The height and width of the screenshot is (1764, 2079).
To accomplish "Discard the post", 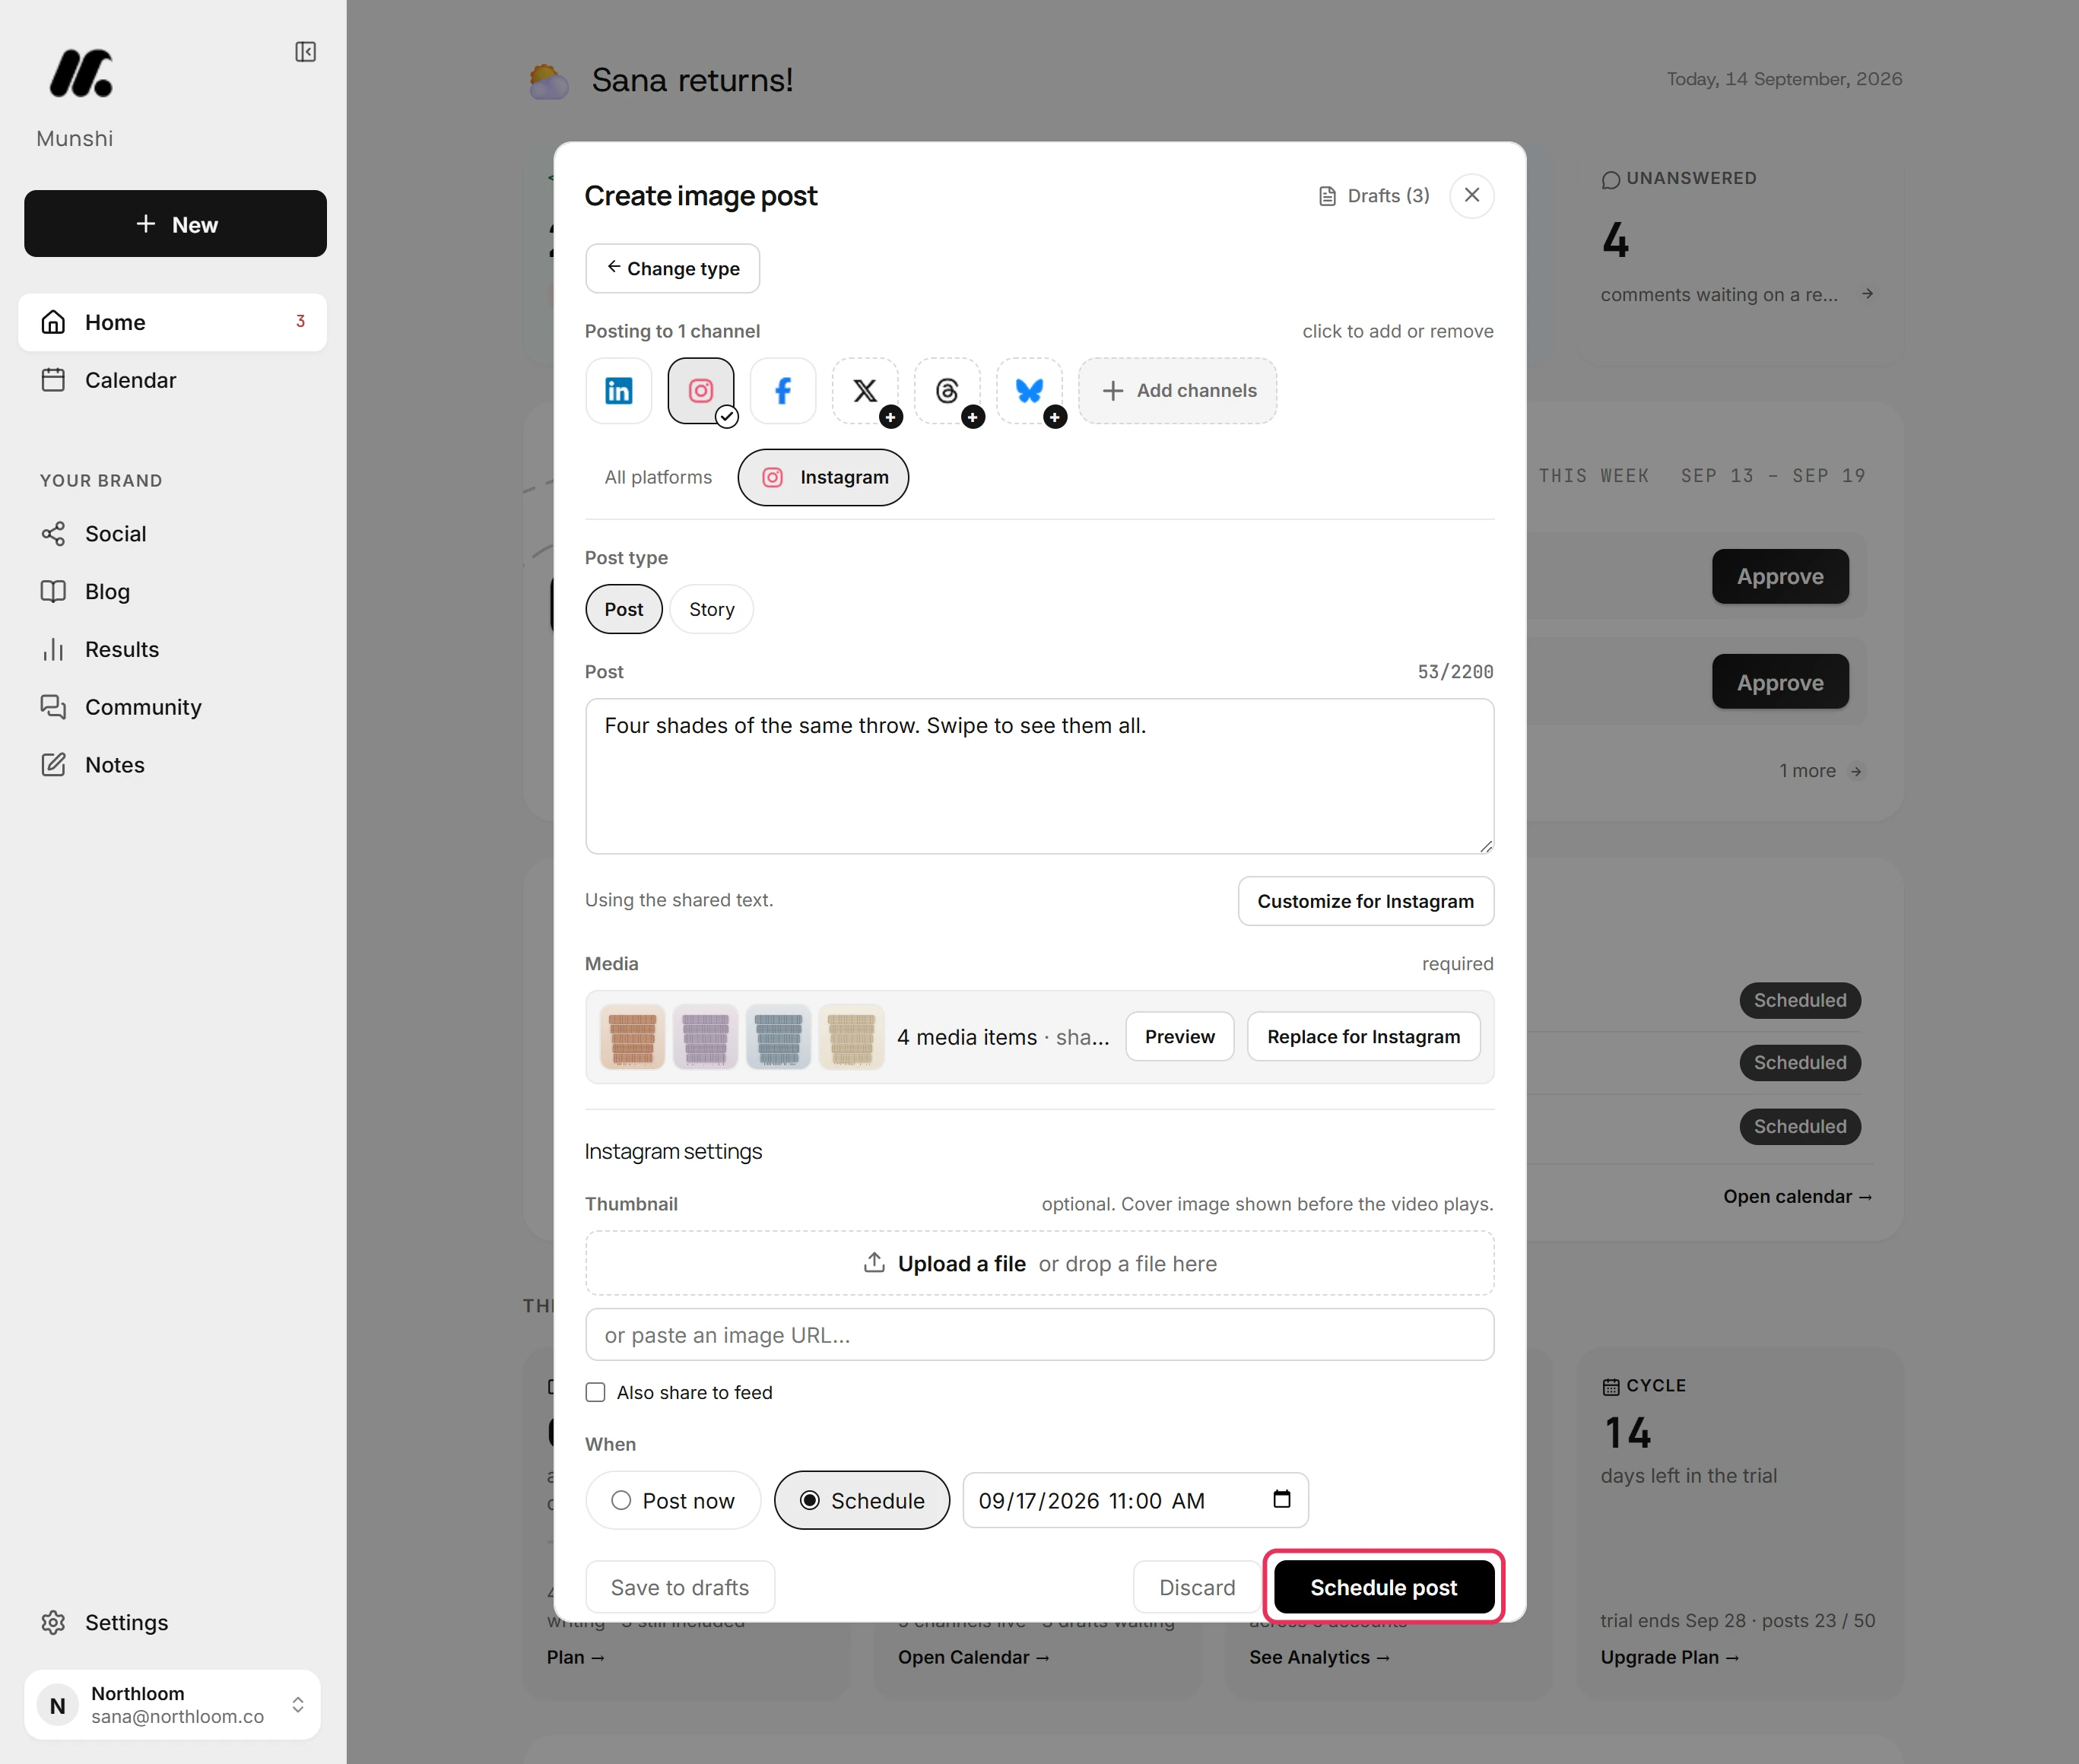I will tap(1197, 1587).
